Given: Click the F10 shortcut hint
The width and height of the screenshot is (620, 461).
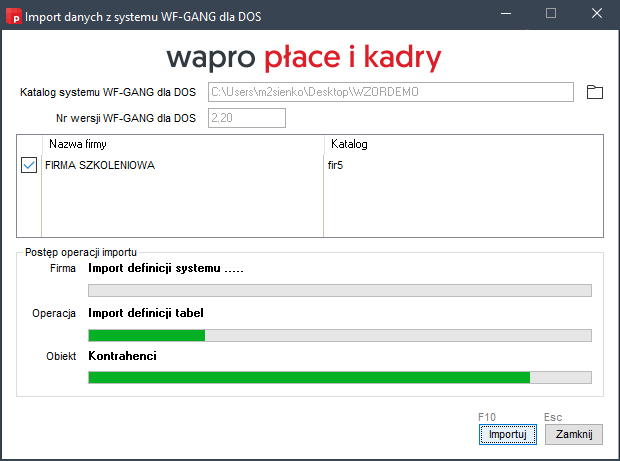Looking at the screenshot, I should pos(487,417).
